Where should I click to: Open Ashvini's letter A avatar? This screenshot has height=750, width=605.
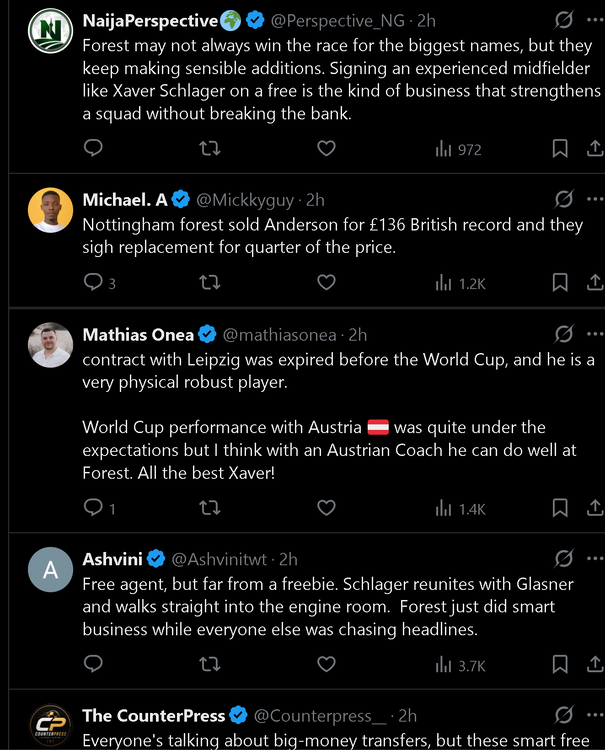coord(50,569)
